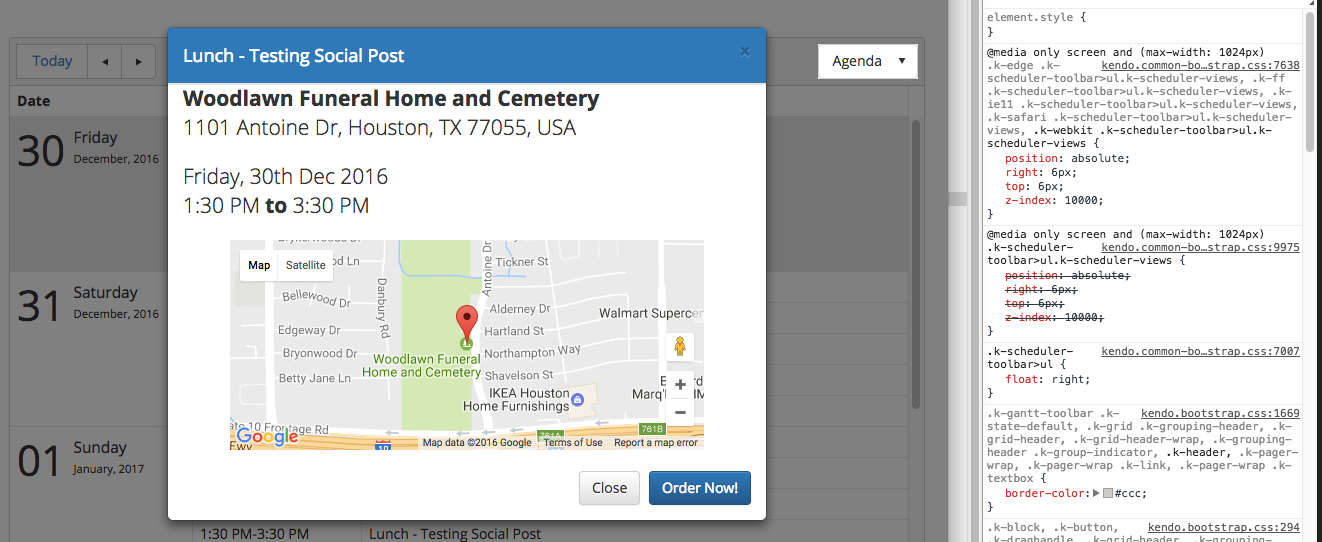Select the Map view tab
Screen dimensions: 1322x542
click(259, 265)
